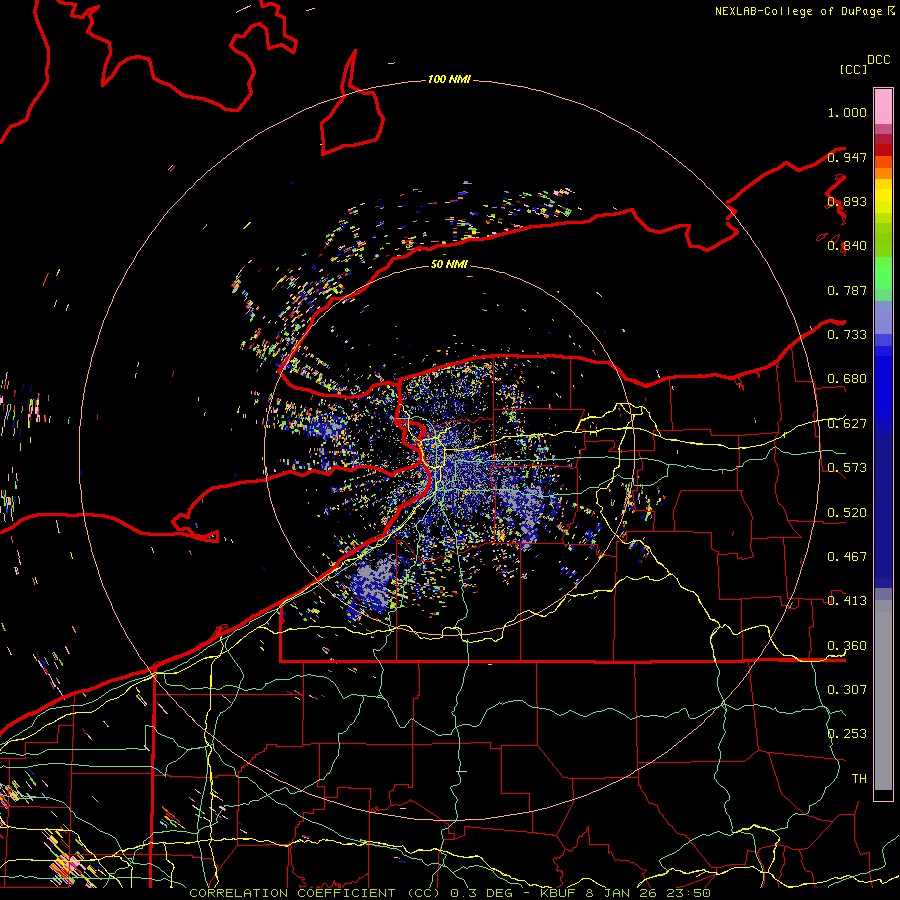Image resolution: width=900 pixels, height=900 pixels.
Task: Pick the red segment of the color bar
Action: (883, 150)
